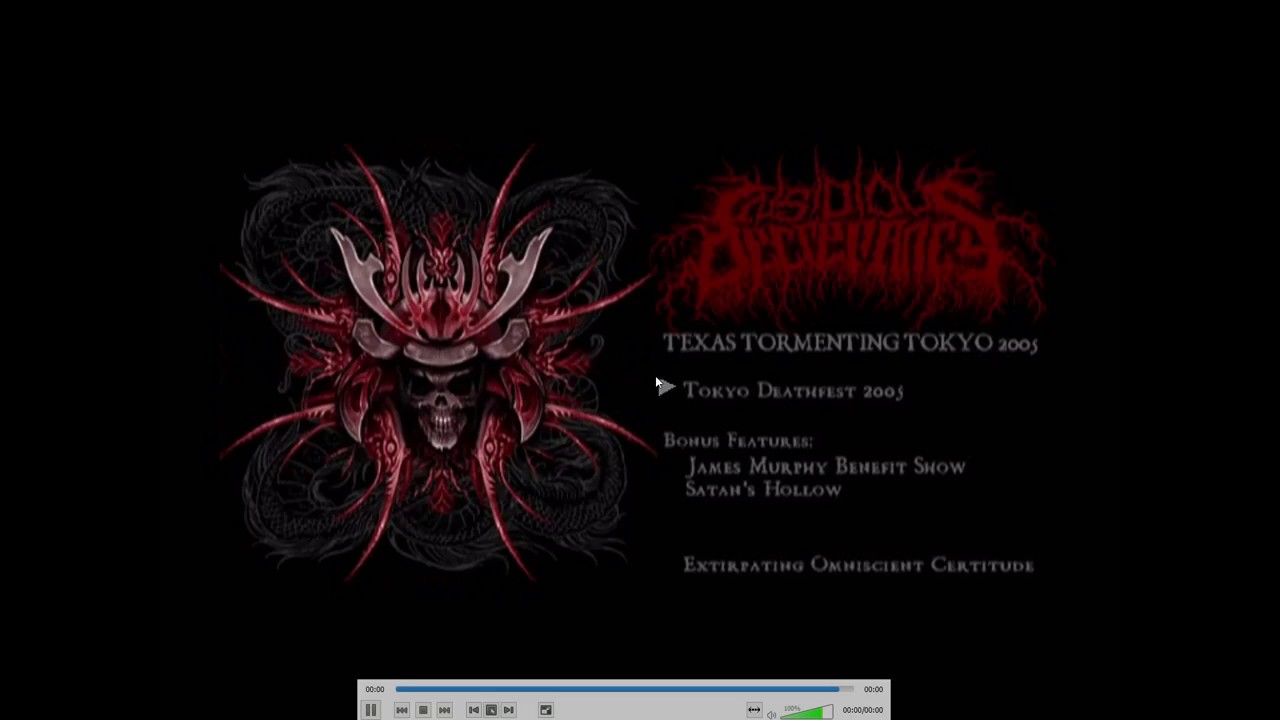This screenshot has width=1280, height=720.
Task: Click the elapsed time label 00:00 on left
Action: click(375, 689)
